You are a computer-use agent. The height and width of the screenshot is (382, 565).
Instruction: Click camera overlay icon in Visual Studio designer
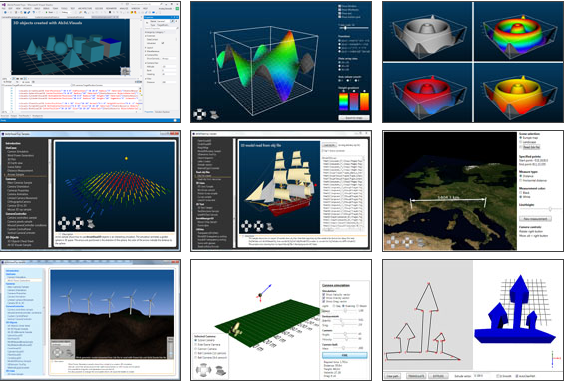[125, 71]
